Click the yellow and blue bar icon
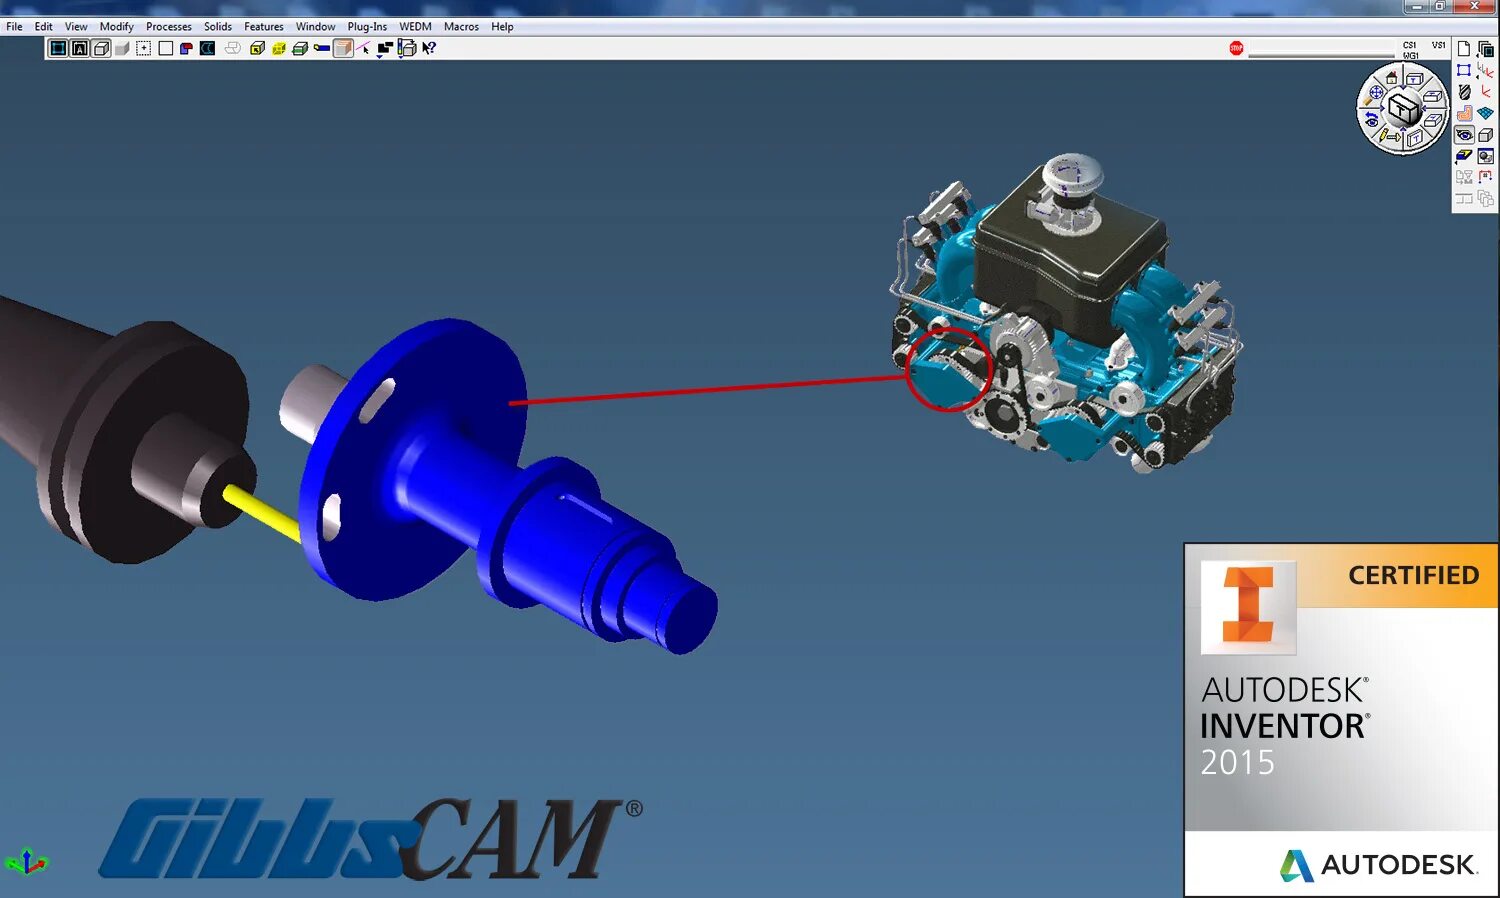Viewport: 1500px width, 898px height. tap(322, 48)
